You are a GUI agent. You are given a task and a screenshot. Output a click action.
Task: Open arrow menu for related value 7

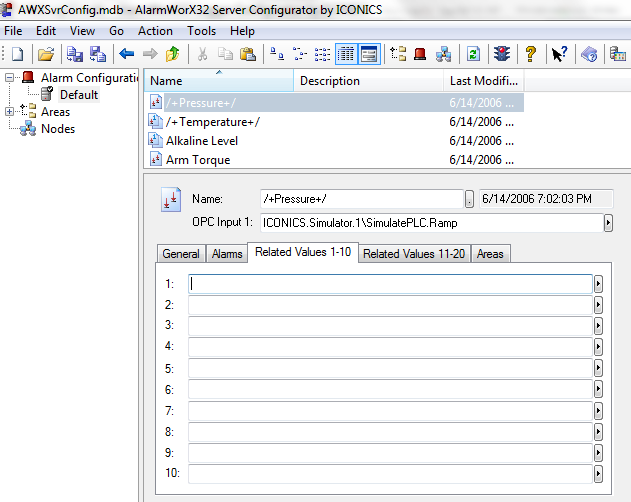(598, 411)
